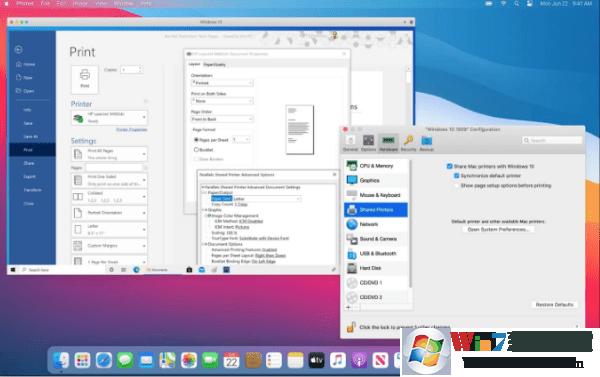
Task: Open Photos from the Dock
Action: pyautogui.click(x=189, y=360)
